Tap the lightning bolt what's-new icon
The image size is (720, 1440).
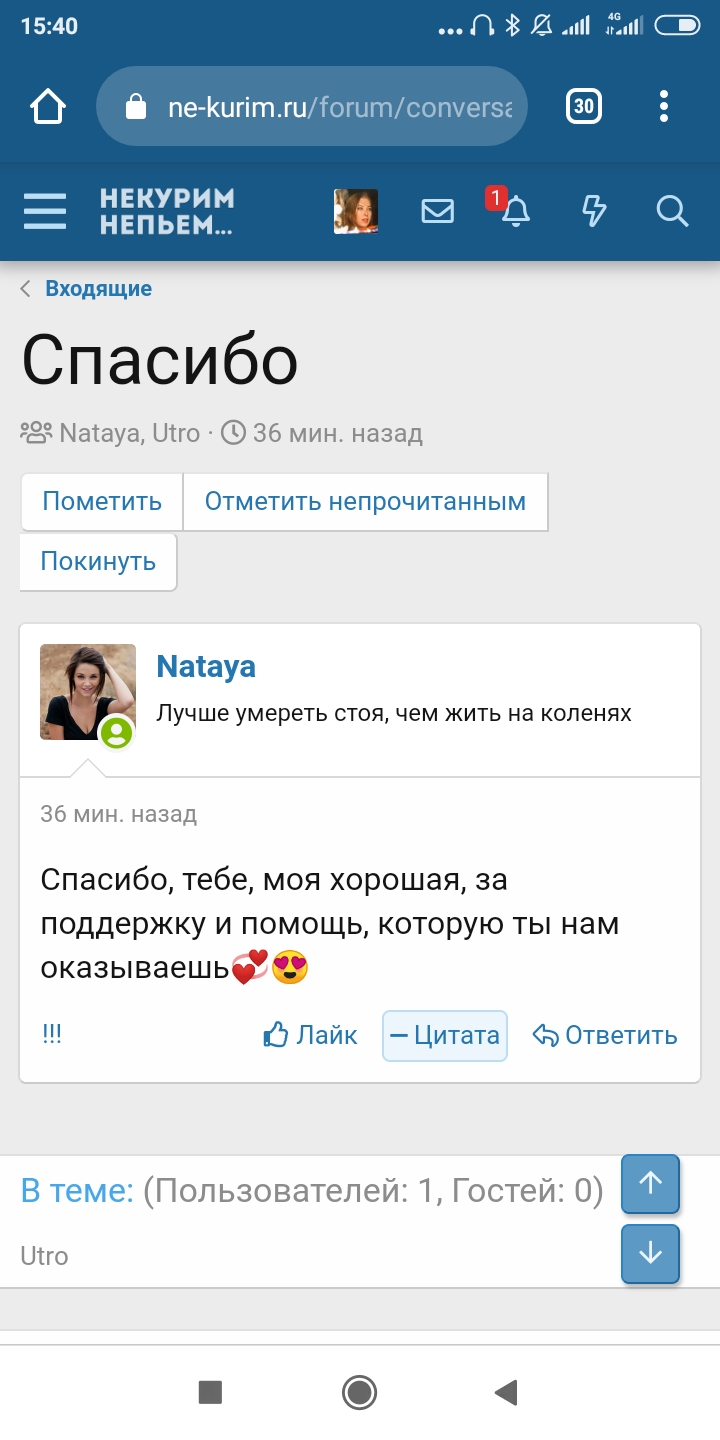(x=594, y=211)
